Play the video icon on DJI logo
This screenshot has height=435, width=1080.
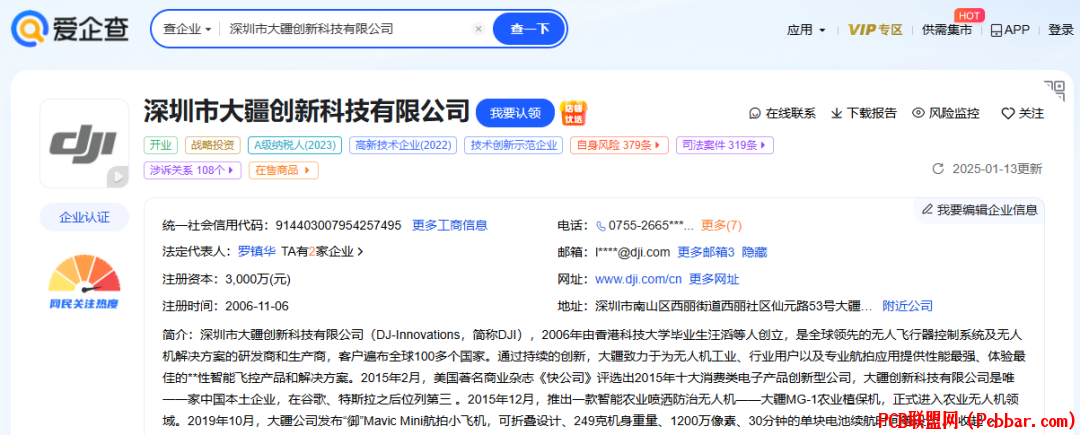[x=117, y=177]
